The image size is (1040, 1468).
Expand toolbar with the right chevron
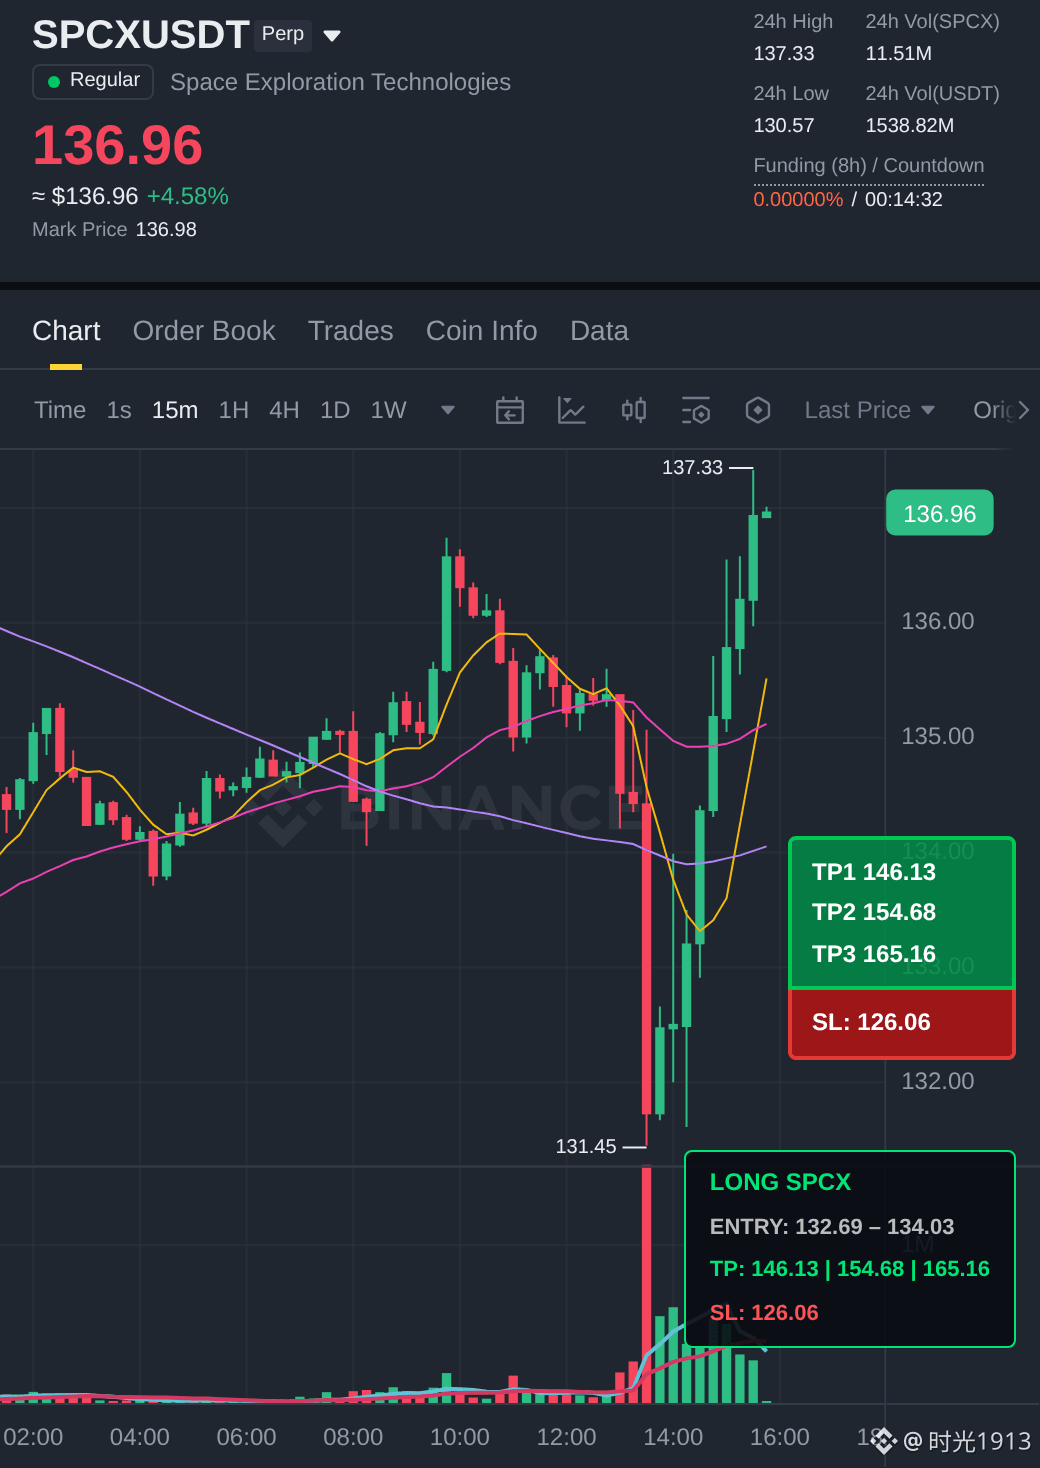click(1023, 410)
